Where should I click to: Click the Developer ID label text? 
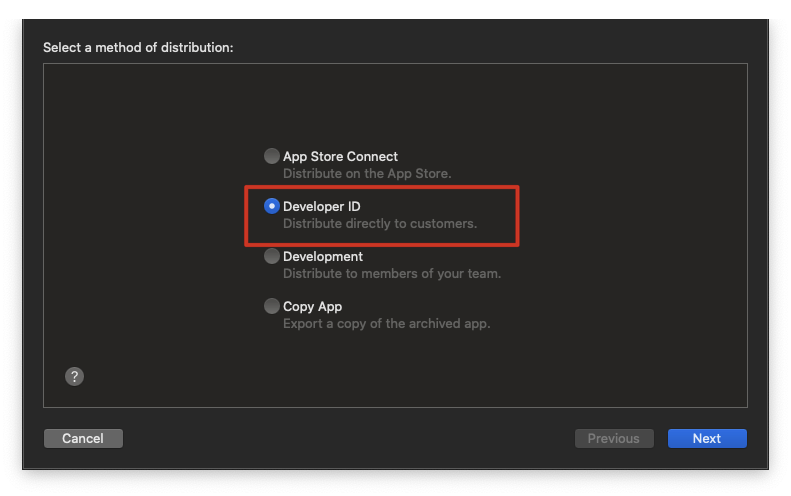click(x=321, y=206)
